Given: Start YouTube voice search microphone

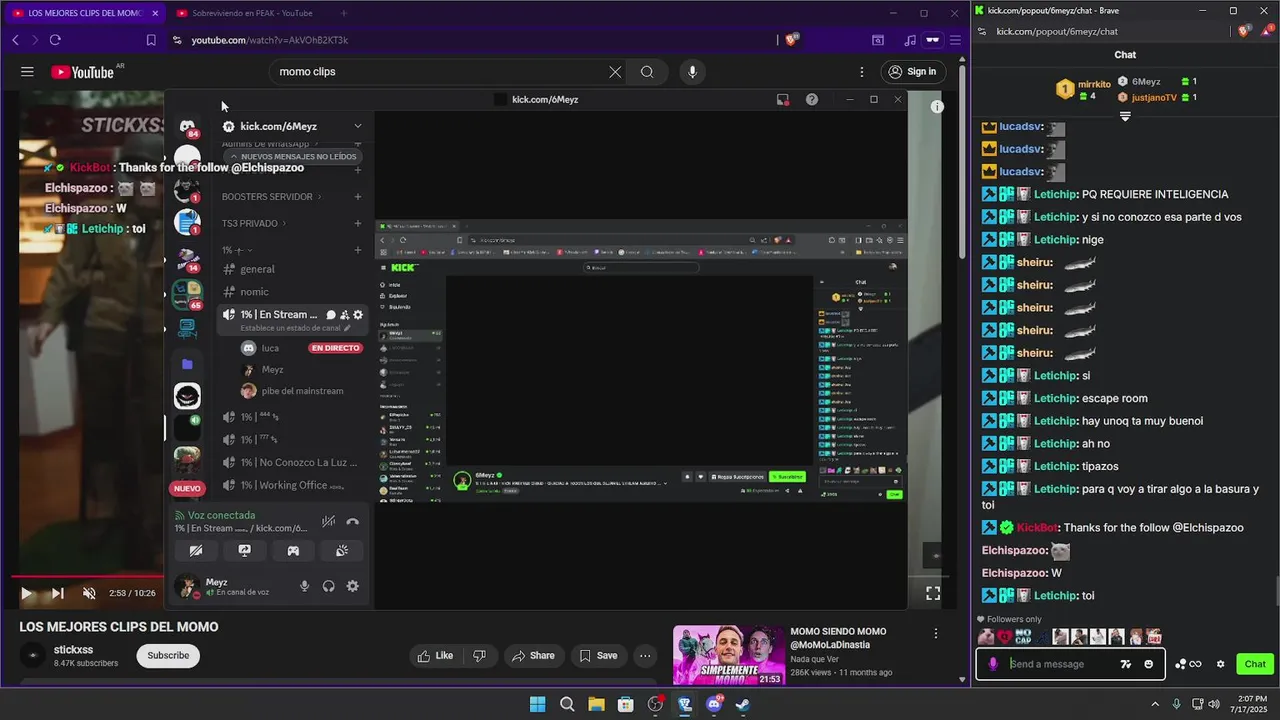Looking at the screenshot, I should coord(692,72).
